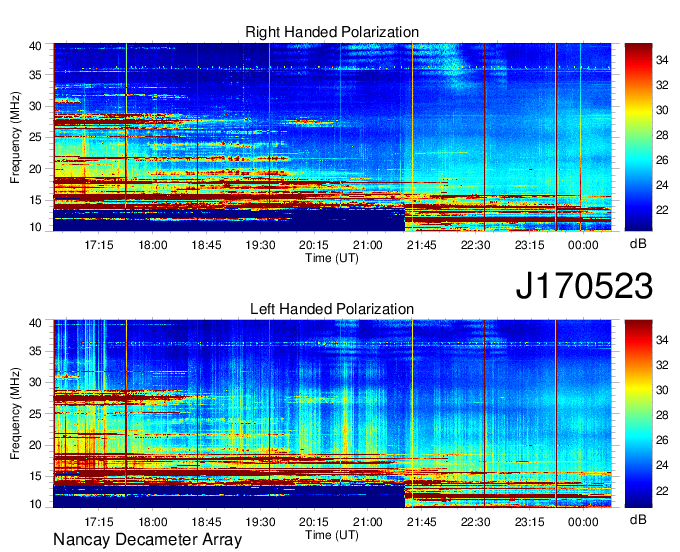Click the 19:30 time tick under Right Handed plot

260,245
